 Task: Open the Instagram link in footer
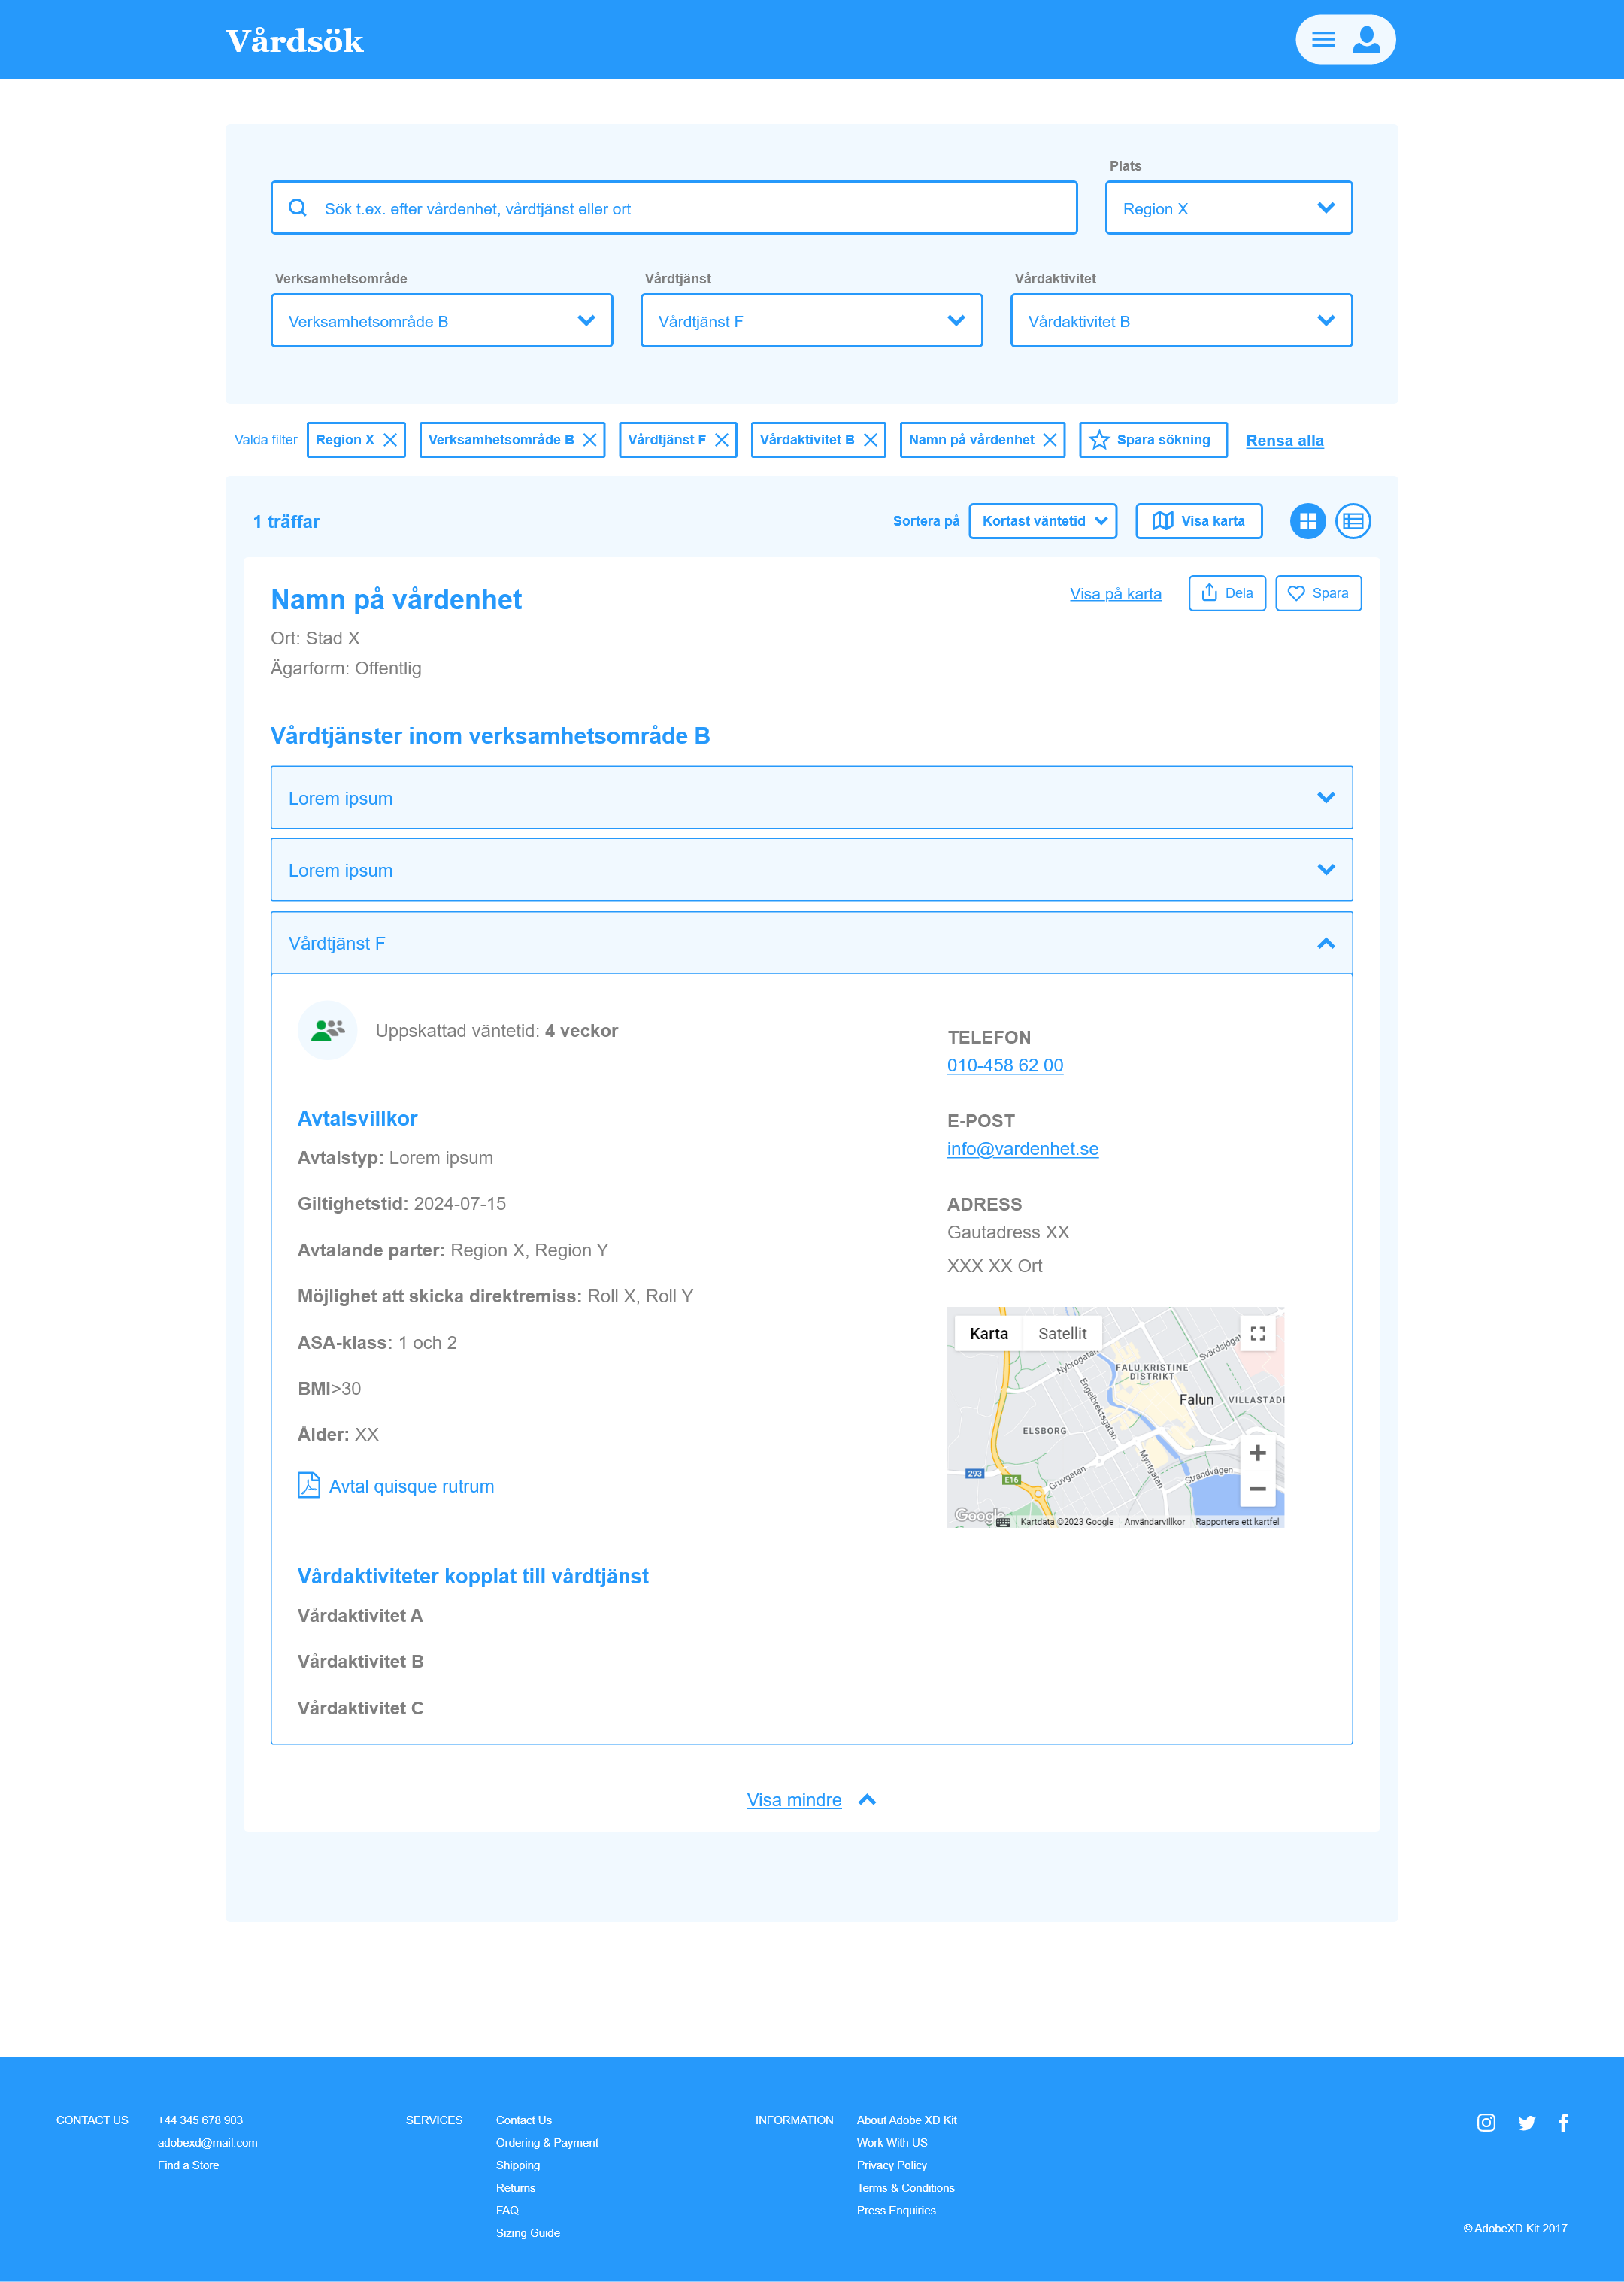point(1486,2123)
